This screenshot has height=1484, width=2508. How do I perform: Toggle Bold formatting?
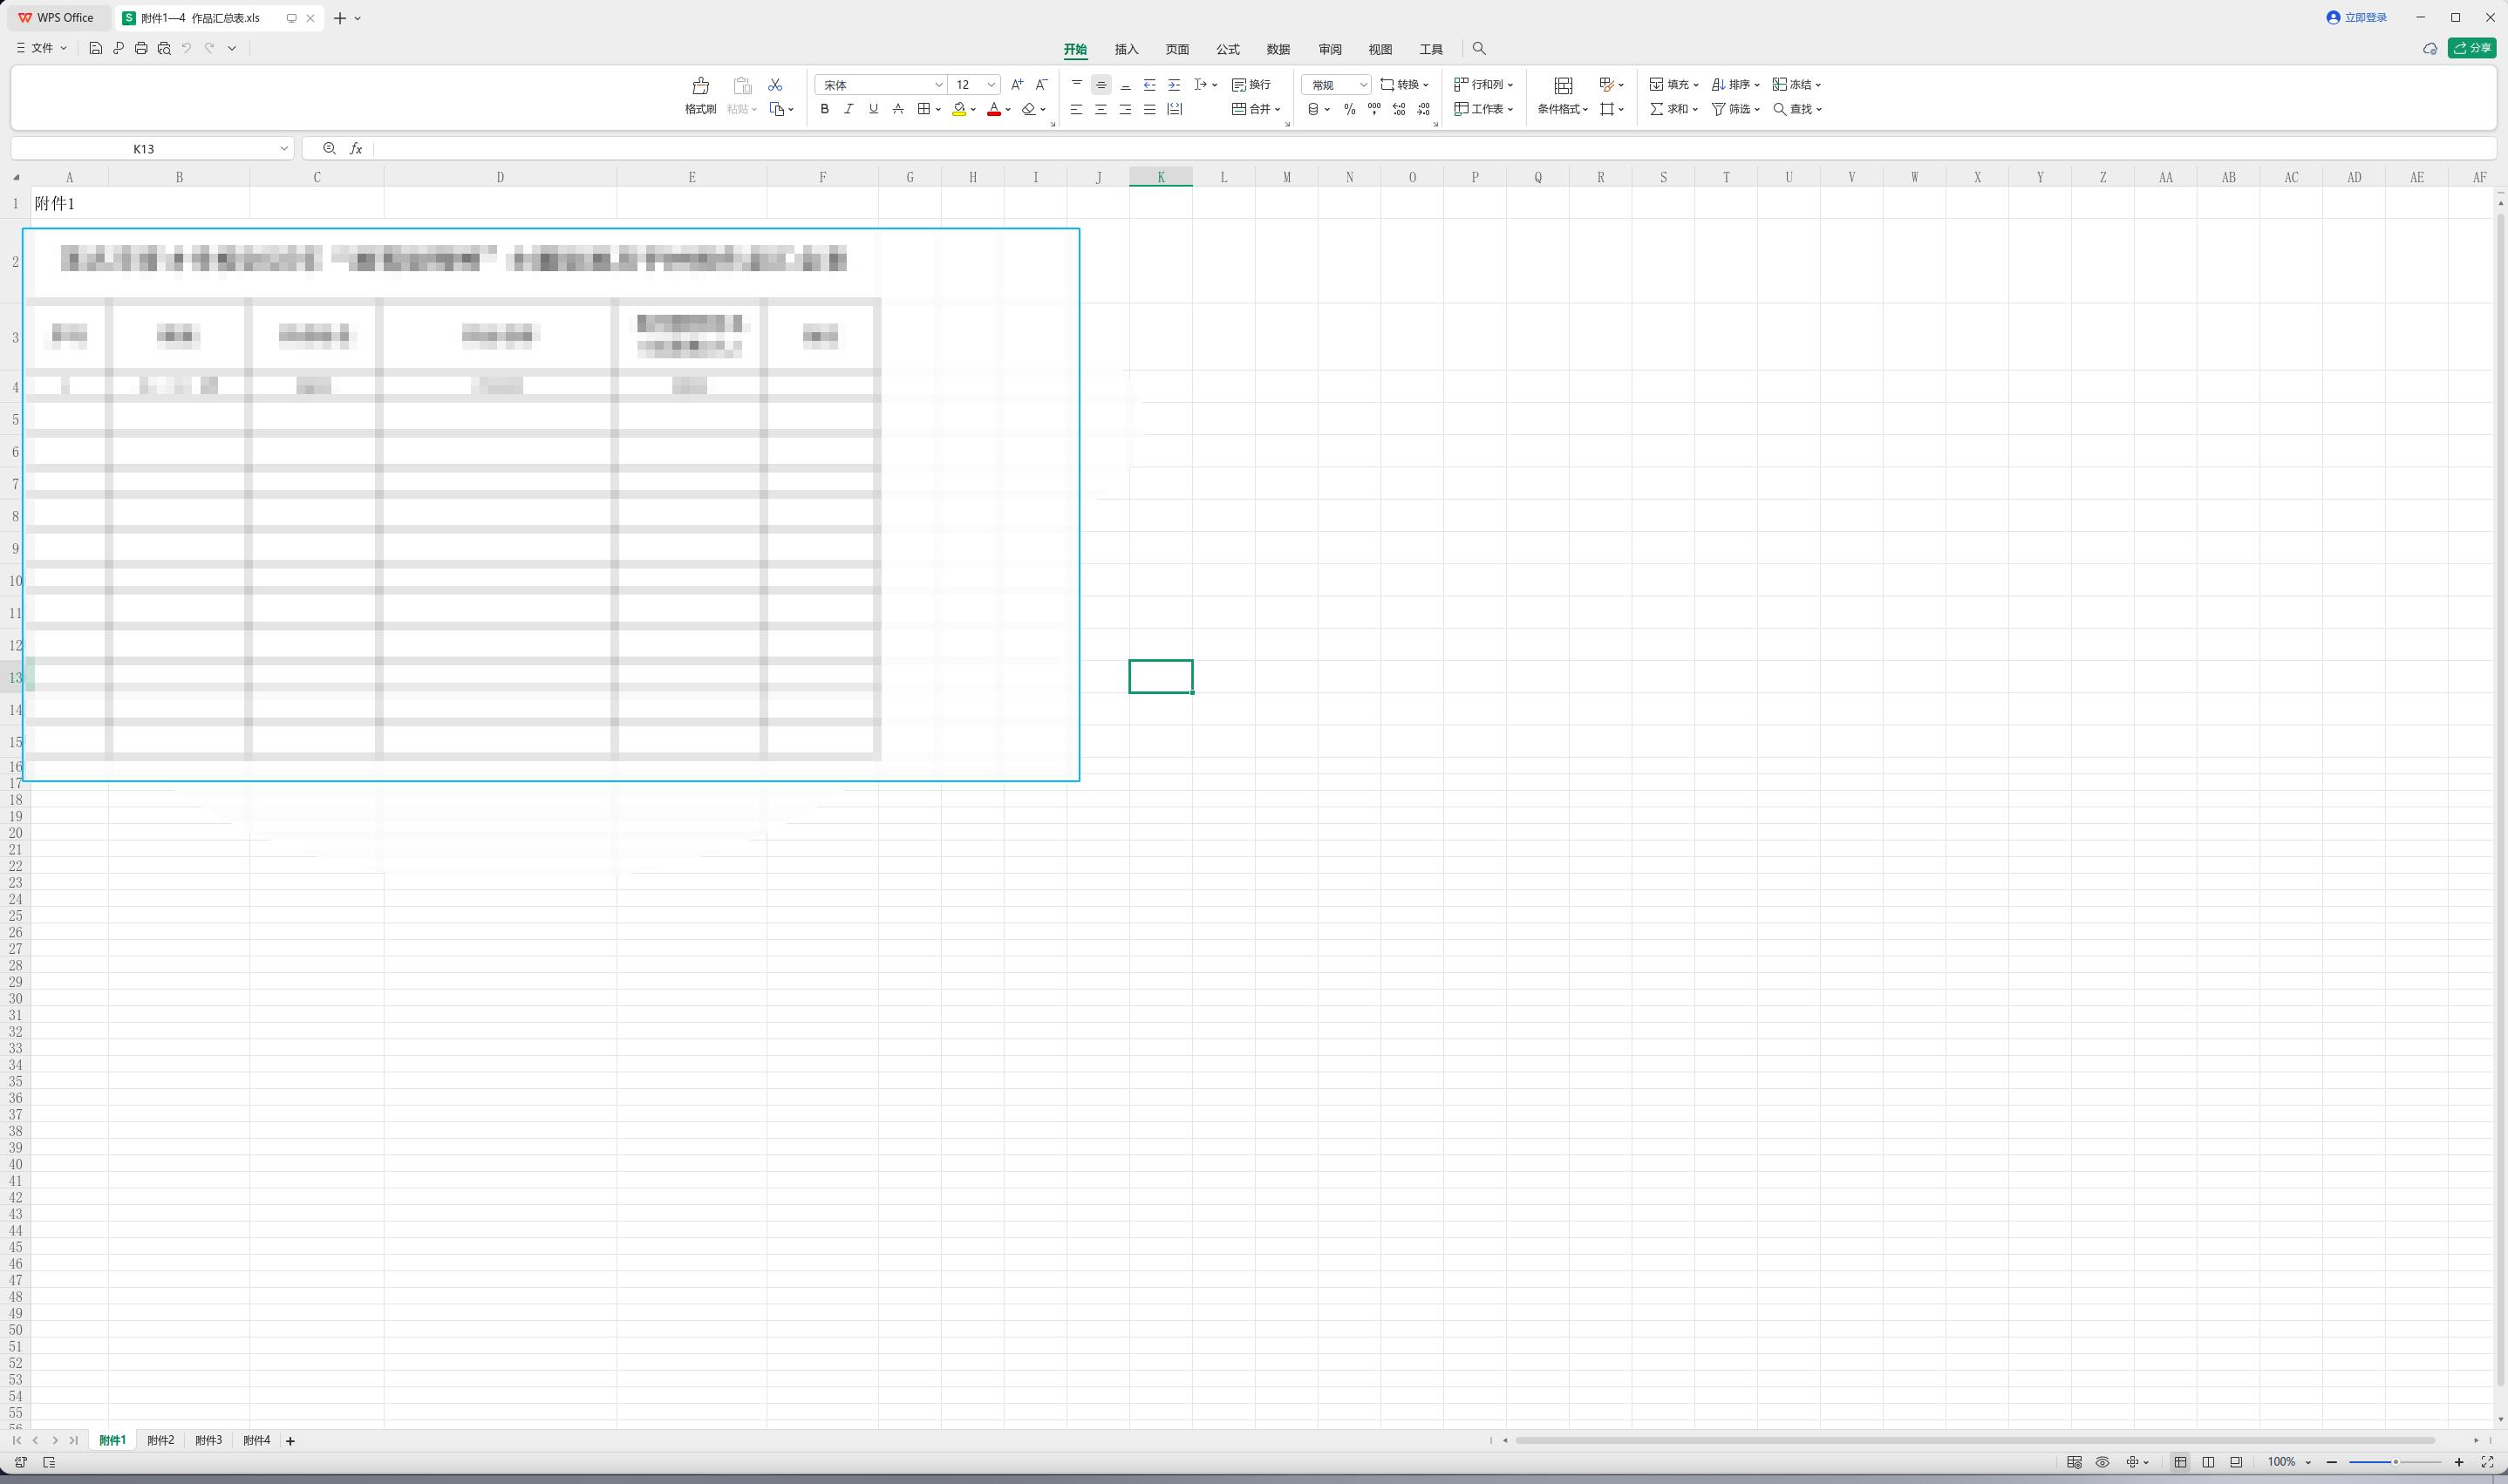(x=824, y=109)
